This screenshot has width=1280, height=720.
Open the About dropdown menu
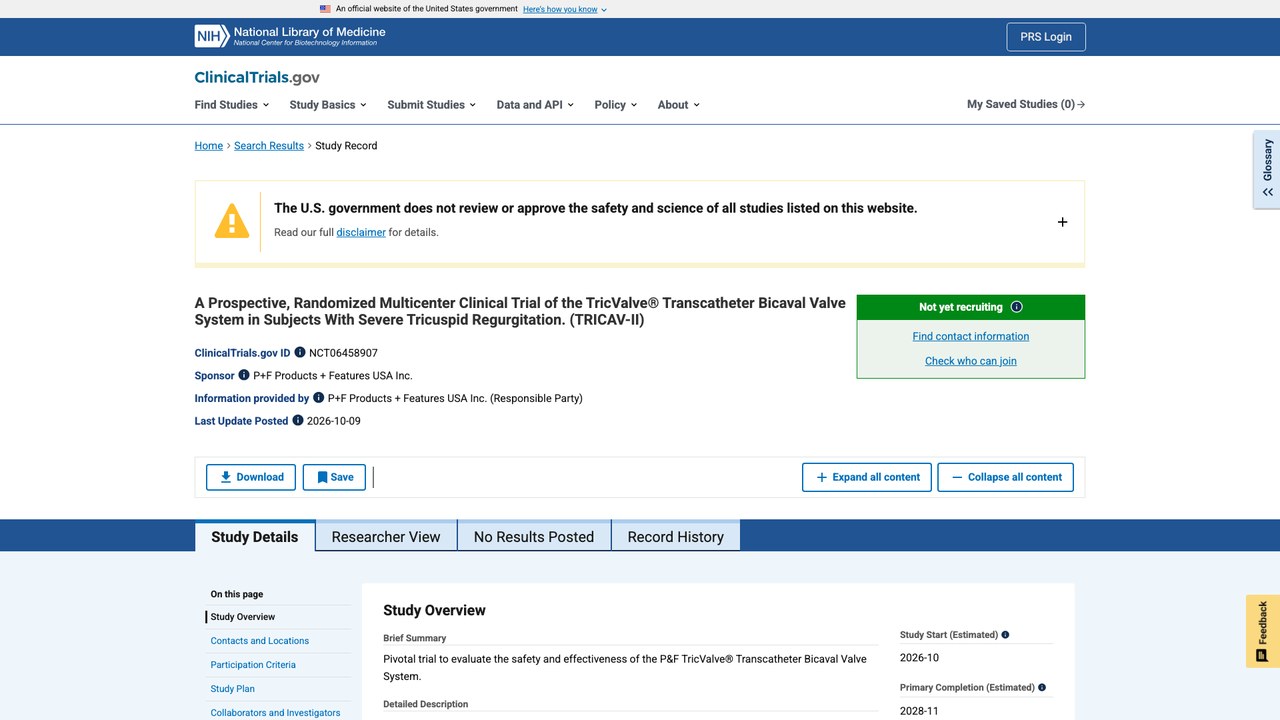[678, 105]
